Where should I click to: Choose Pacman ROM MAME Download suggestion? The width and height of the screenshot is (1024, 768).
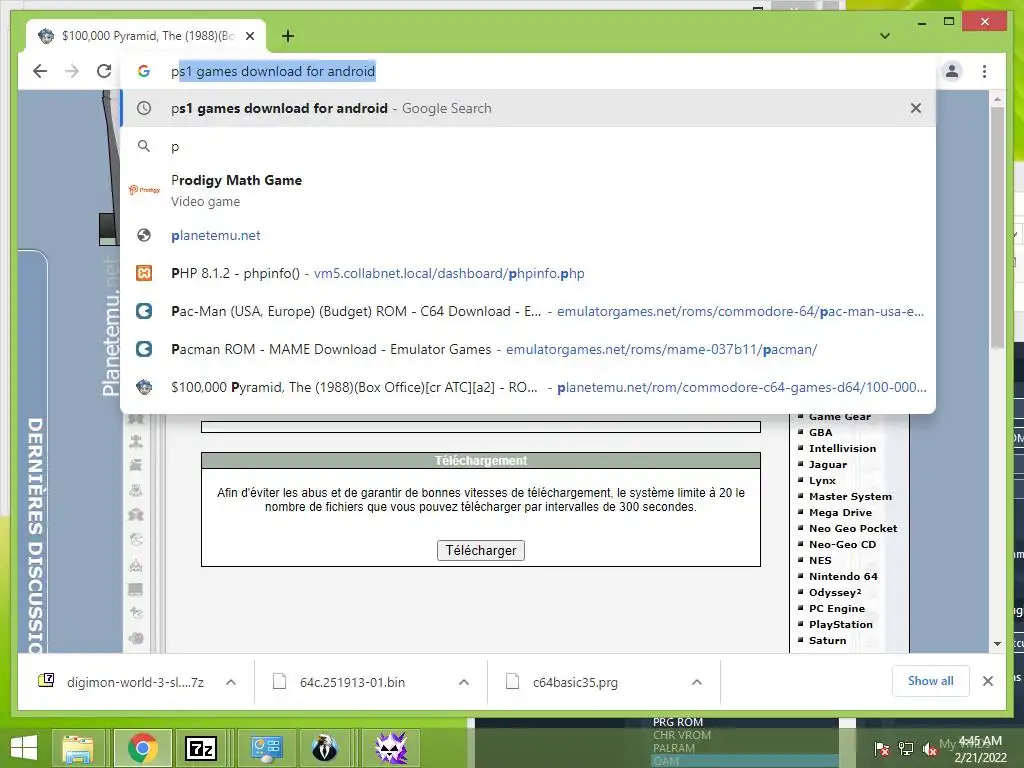(x=528, y=349)
